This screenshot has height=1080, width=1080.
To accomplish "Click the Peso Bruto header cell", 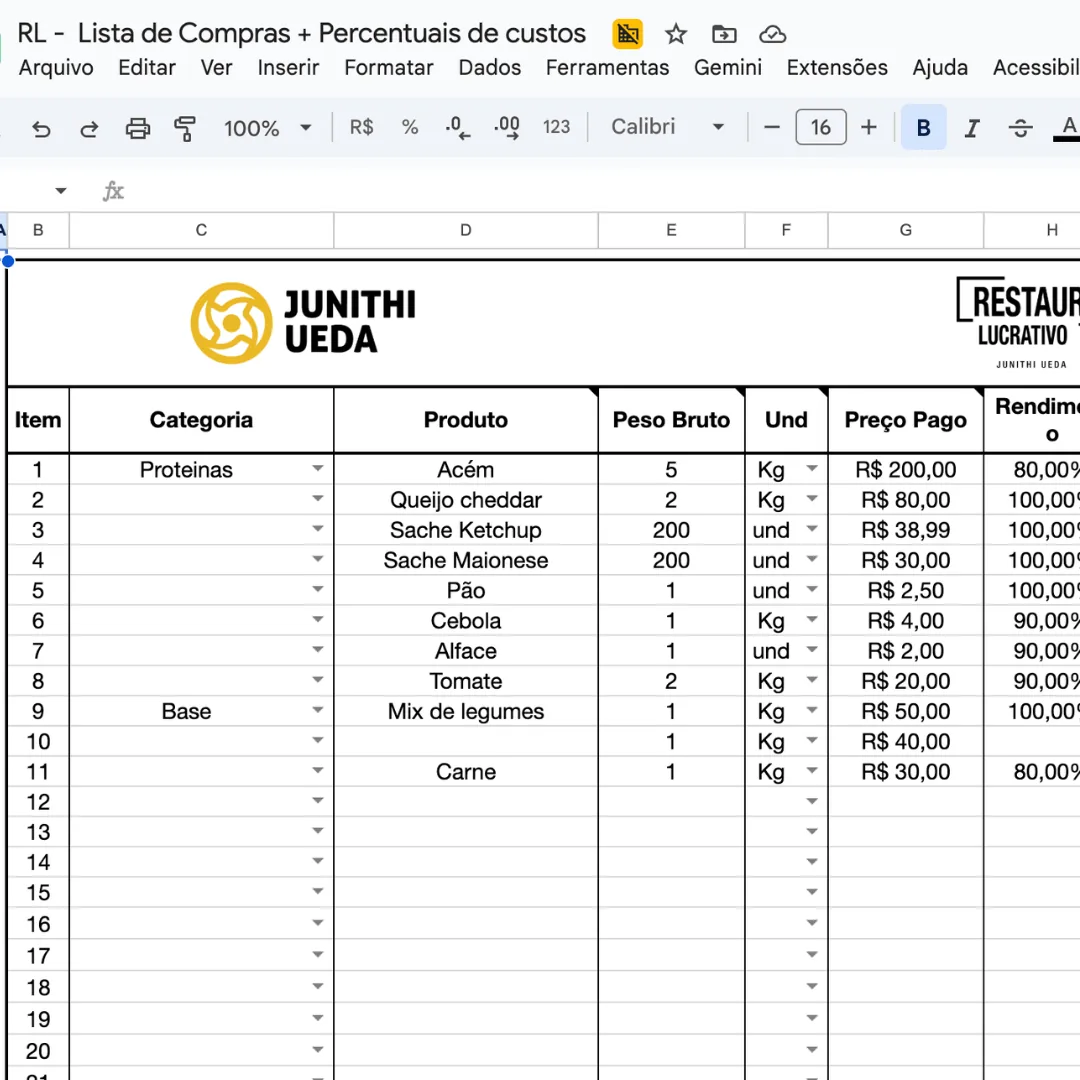I will [671, 419].
